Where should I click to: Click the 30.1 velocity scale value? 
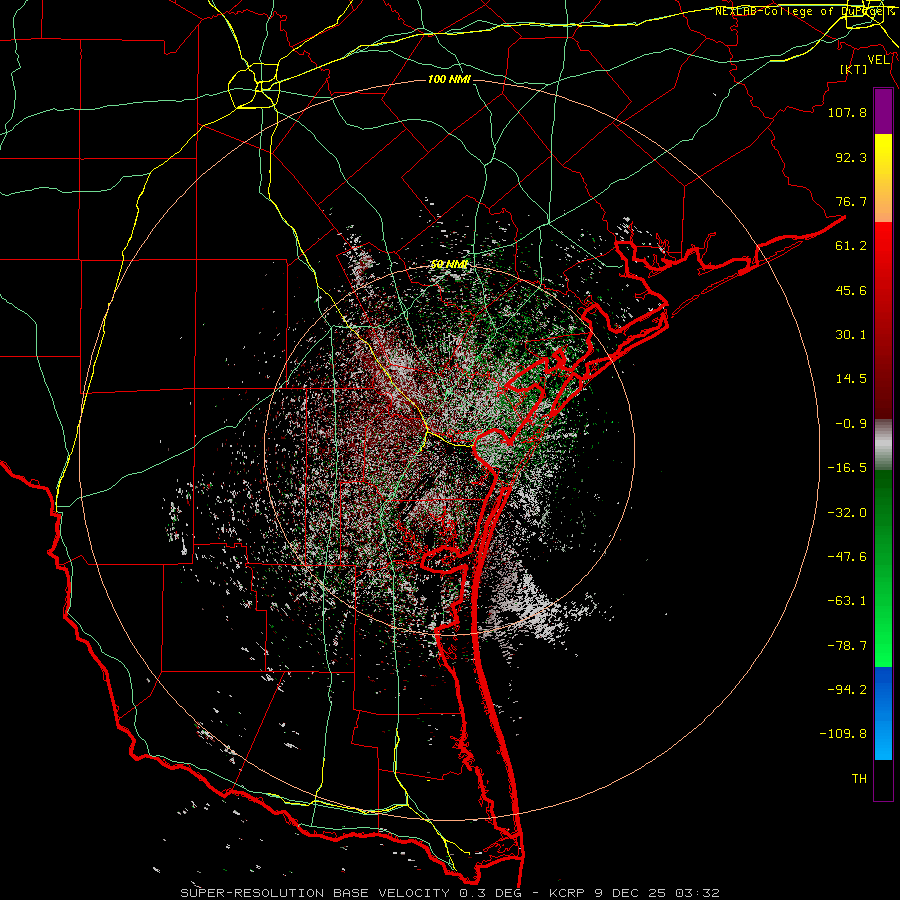[851, 335]
